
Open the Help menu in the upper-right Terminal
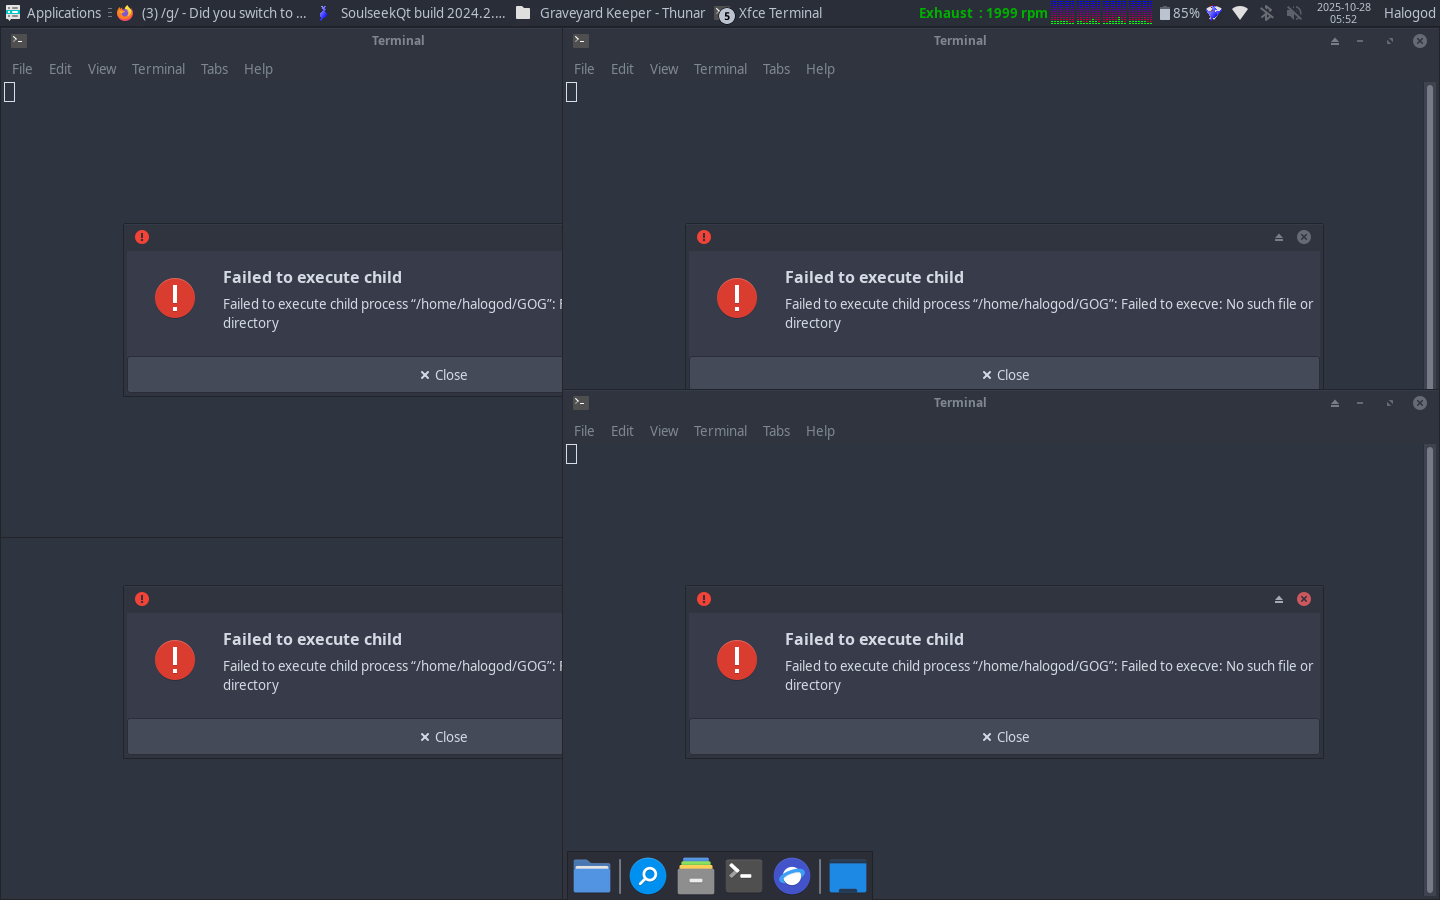point(820,69)
